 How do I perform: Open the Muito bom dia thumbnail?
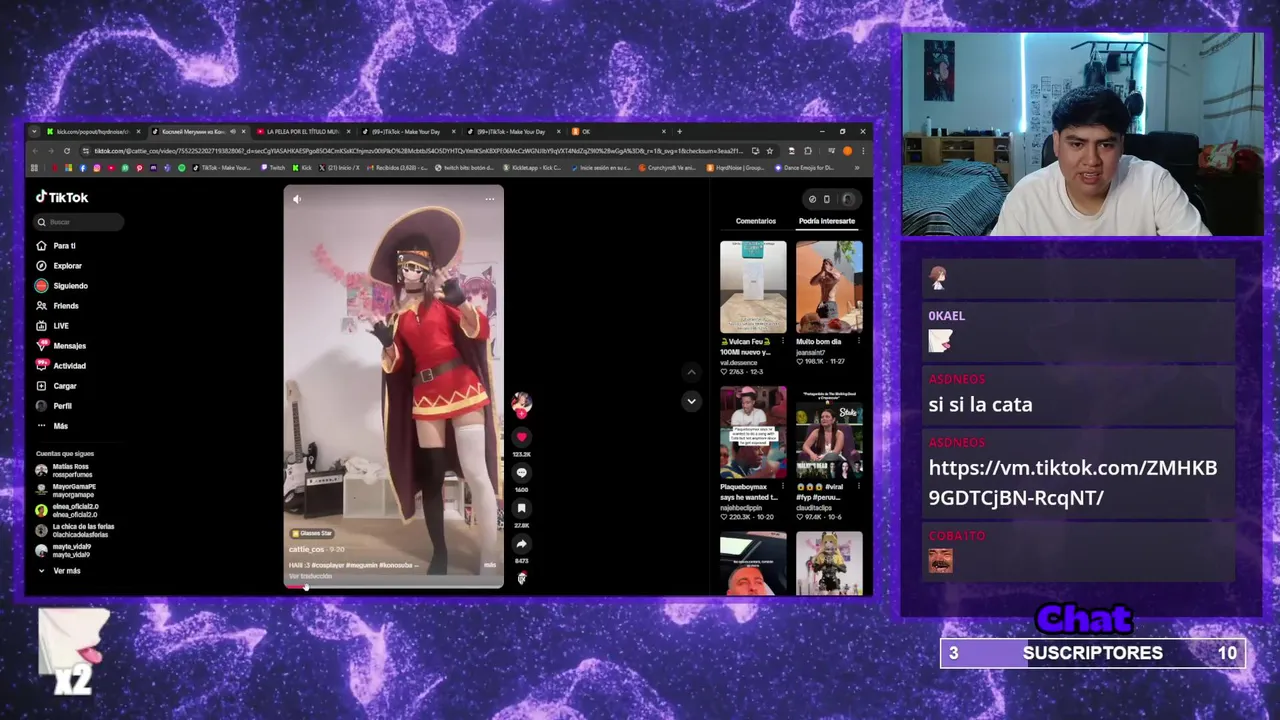click(x=829, y=287)
